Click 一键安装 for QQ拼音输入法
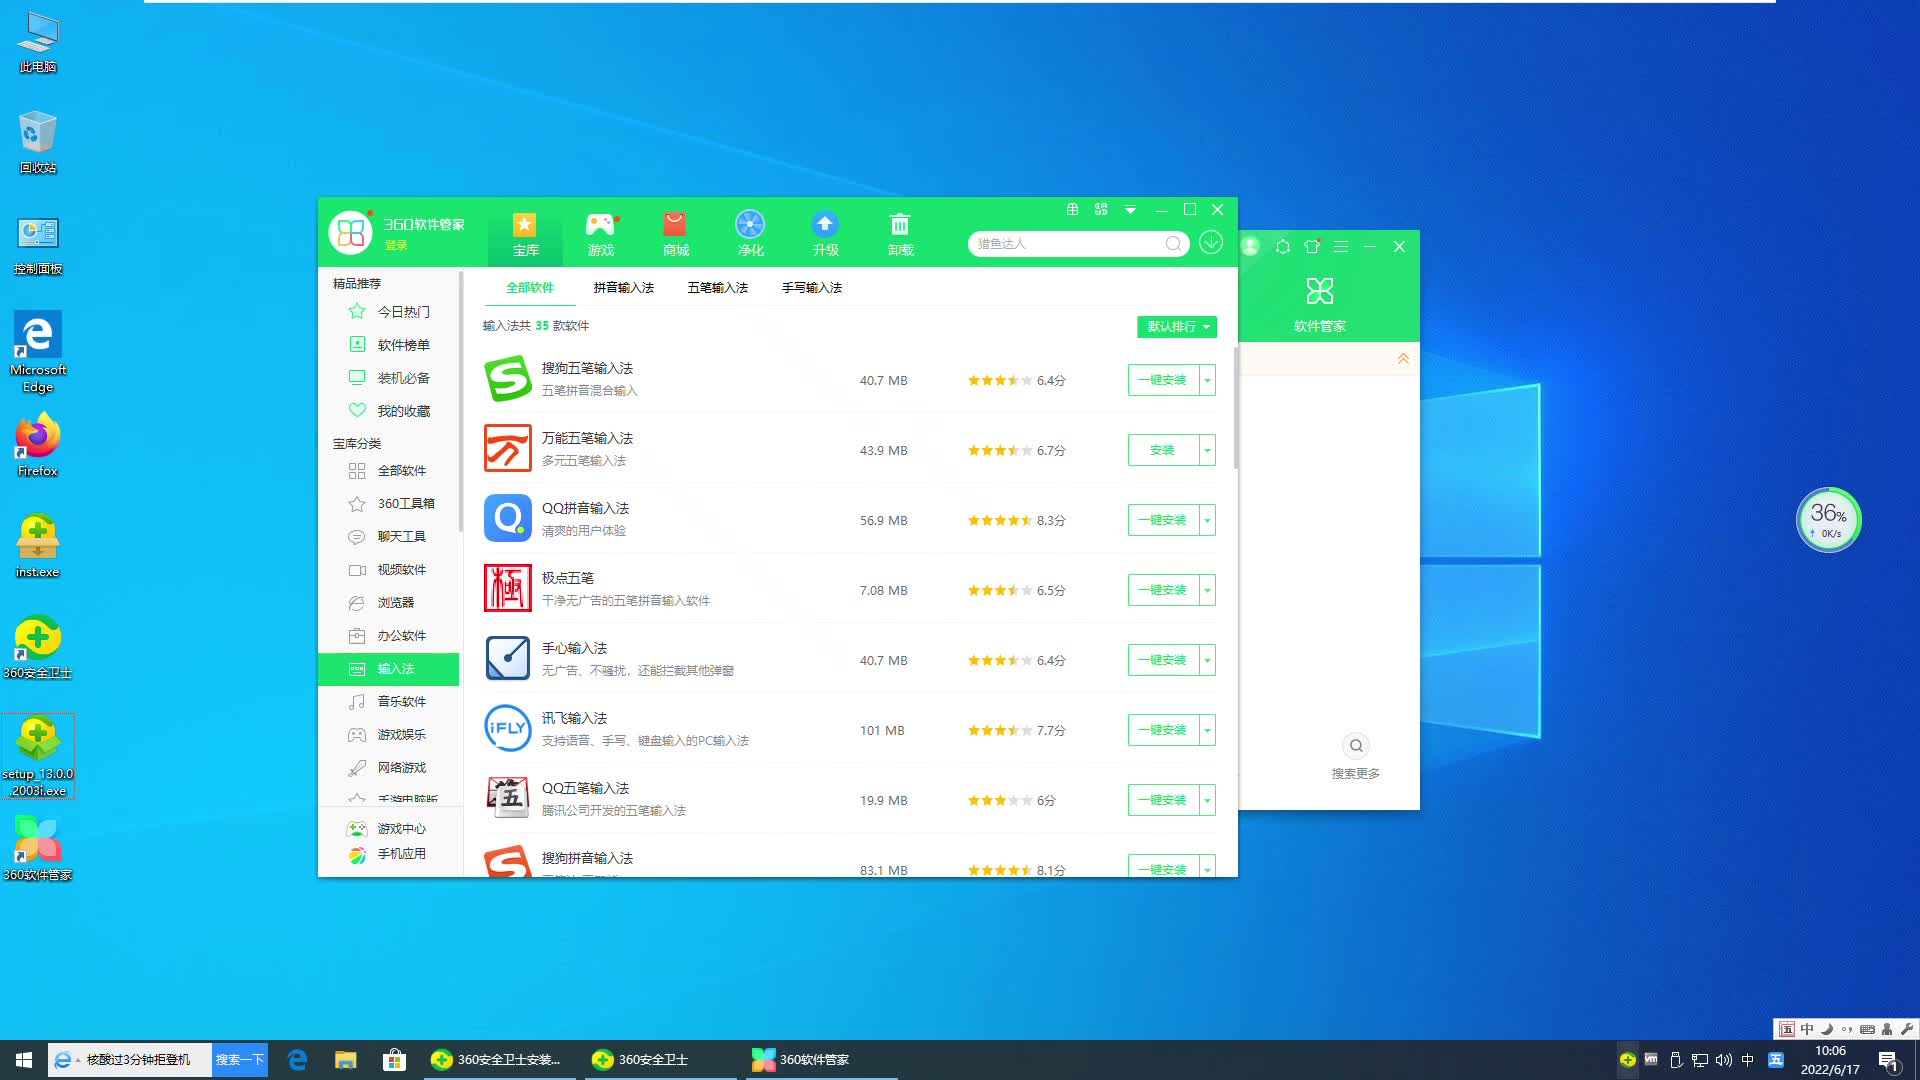The width and height of the screenshot is (1920, 1080). 1163,520
